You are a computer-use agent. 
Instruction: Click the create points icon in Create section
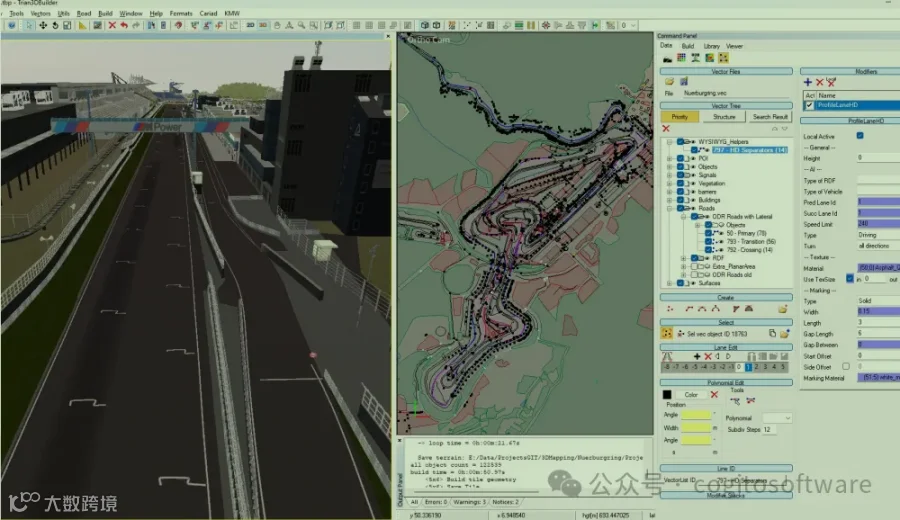click(670, 309)
